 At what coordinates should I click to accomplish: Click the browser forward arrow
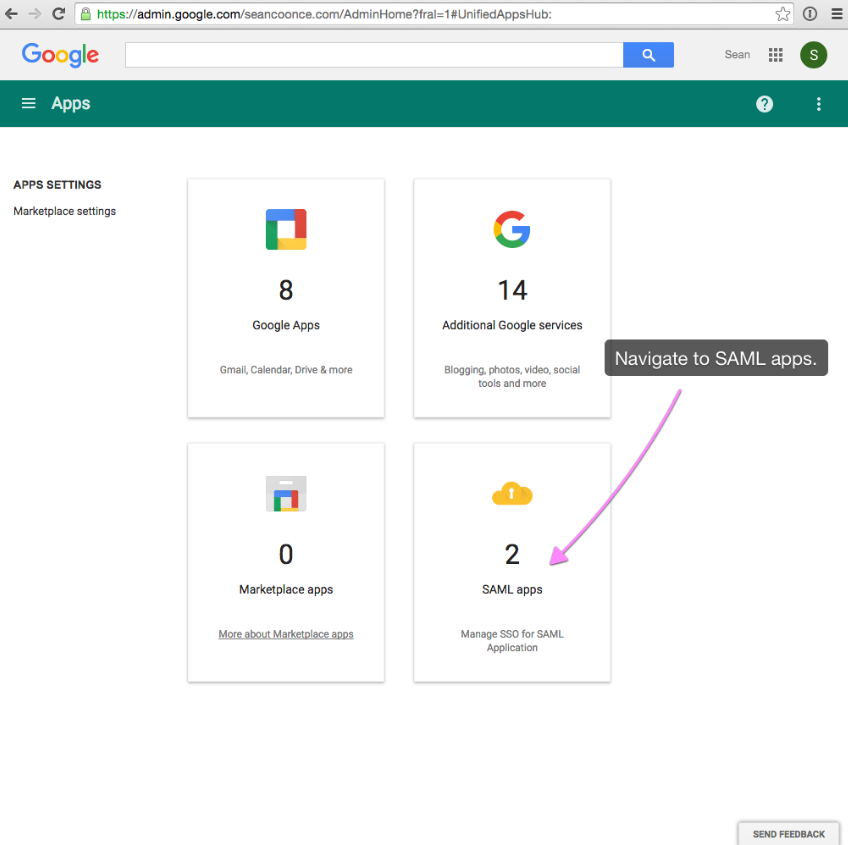(x=35, y=14)
